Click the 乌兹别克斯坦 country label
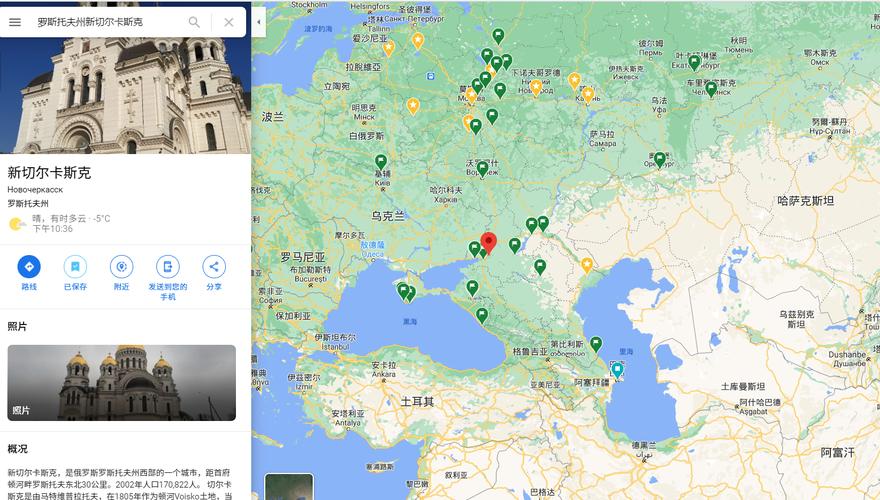 (796, 319)
